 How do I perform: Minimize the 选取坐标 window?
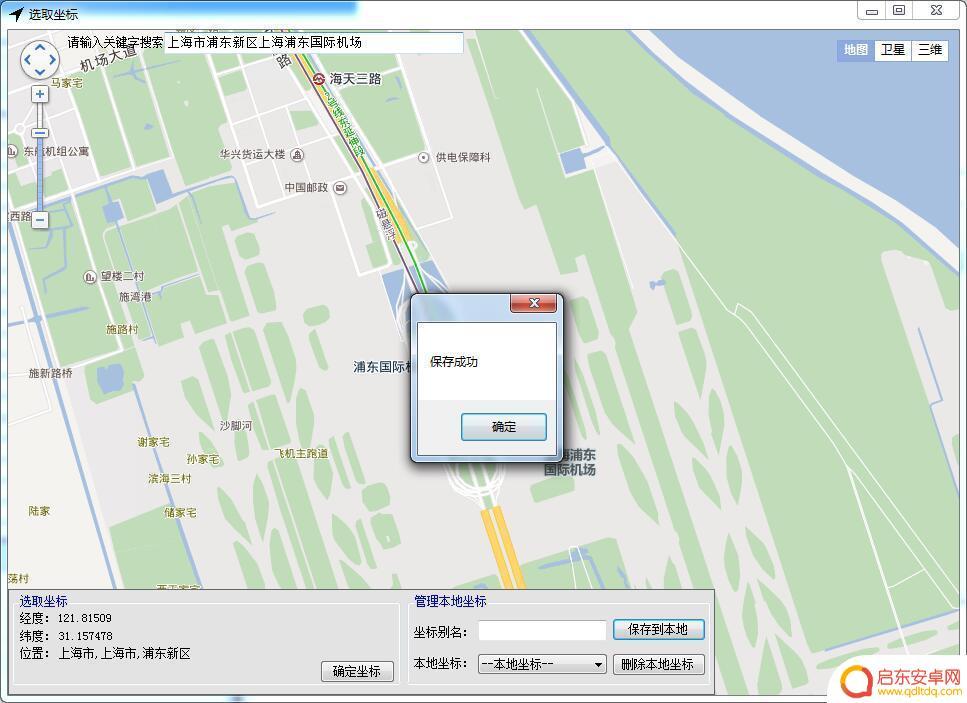[x=871, y=10]
